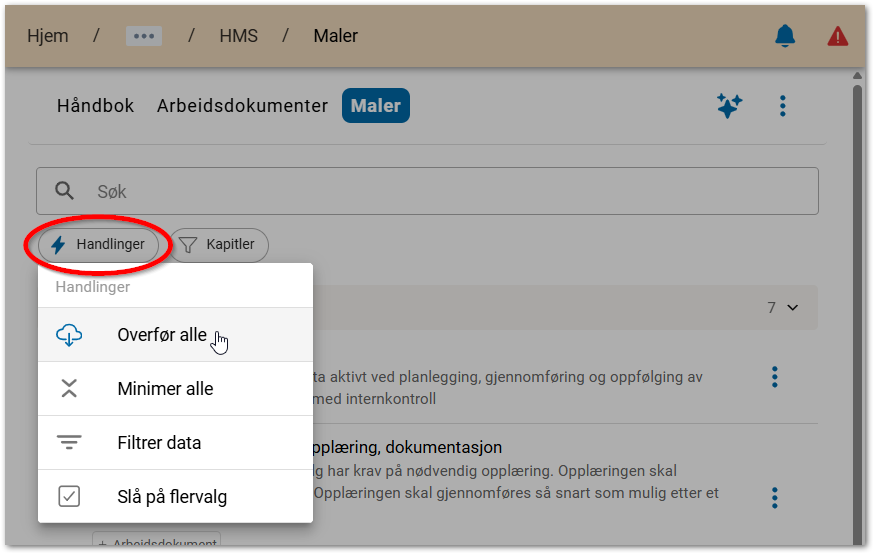Viewport: 874px width, 554px height.
Task: Open the three-dot menu beside the tabs
Action: 783,106
